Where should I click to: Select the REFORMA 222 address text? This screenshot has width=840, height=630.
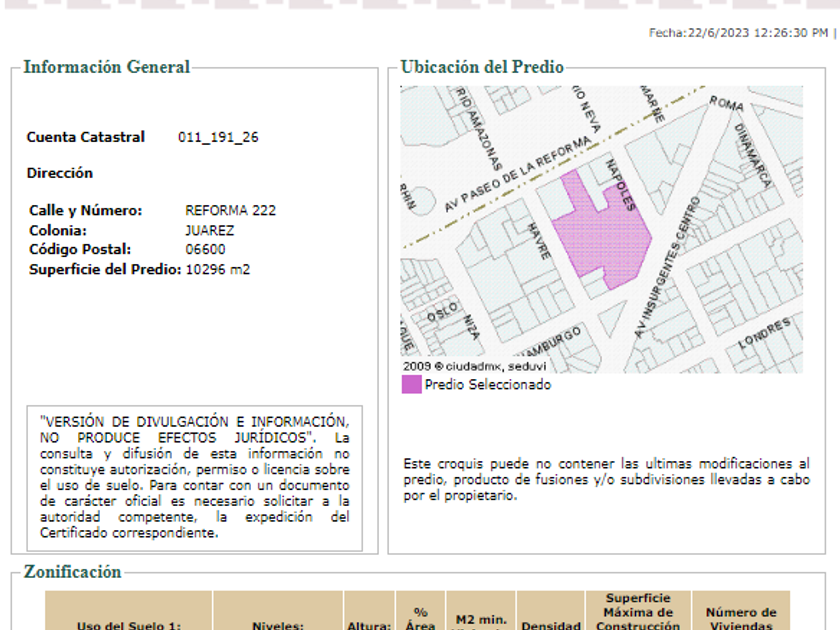click(230, 211)
